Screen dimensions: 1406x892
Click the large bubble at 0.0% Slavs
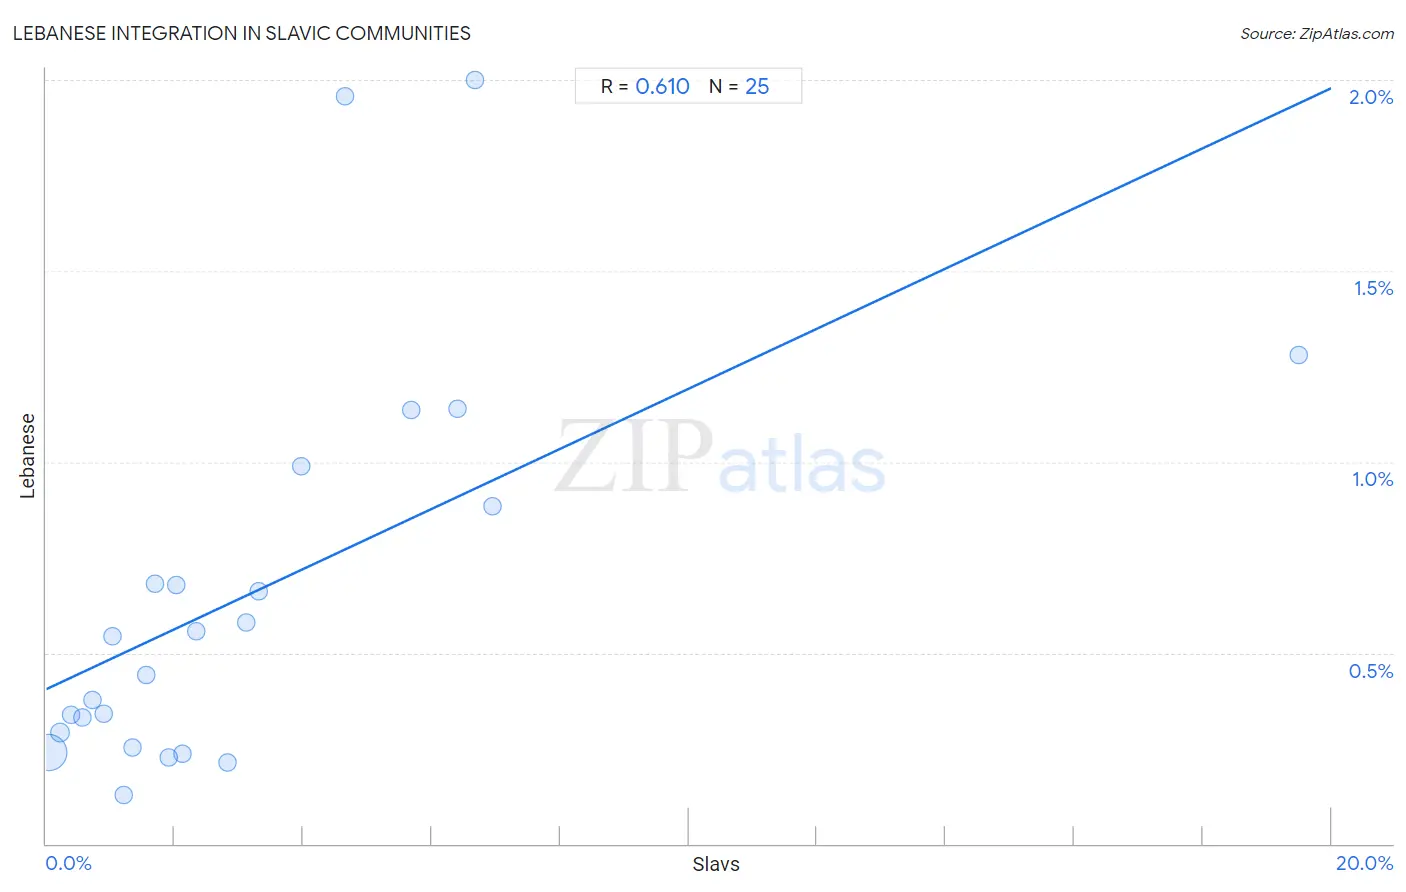pyautogui.click(x=48, y=752)
